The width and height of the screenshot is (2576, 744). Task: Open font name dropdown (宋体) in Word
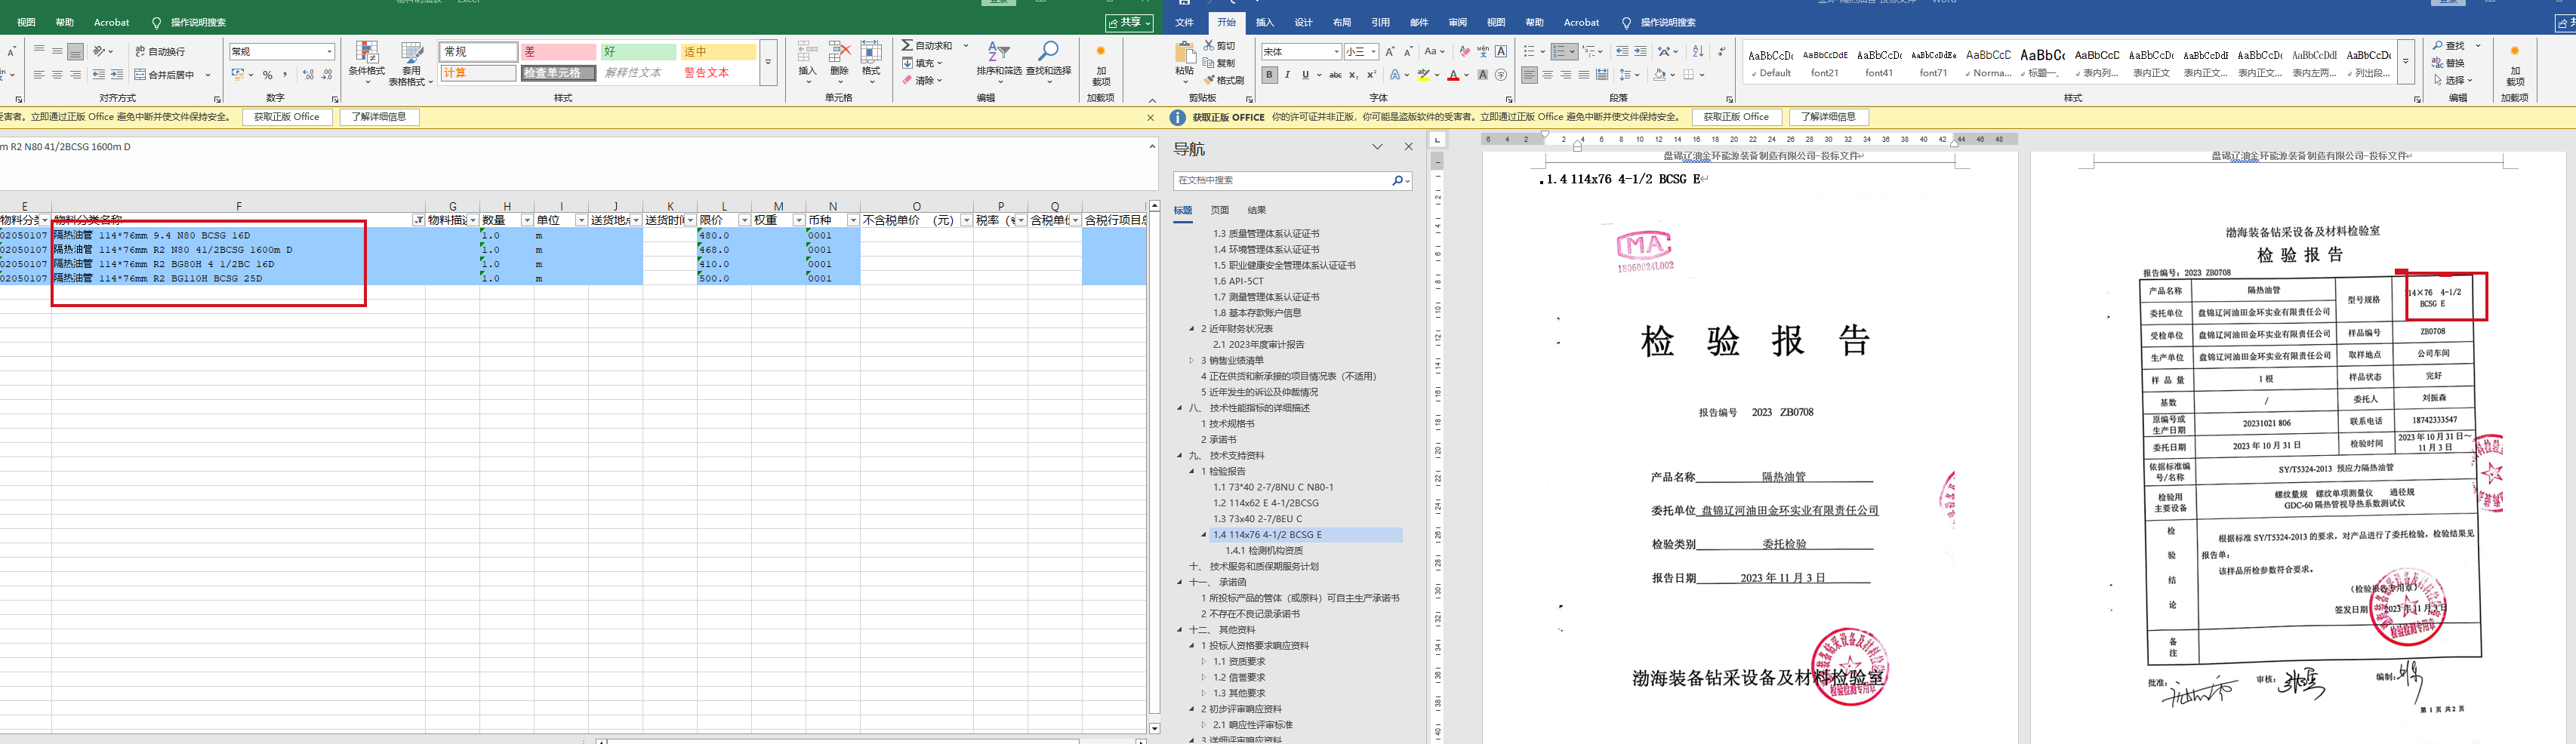(x=1336, y=52)
